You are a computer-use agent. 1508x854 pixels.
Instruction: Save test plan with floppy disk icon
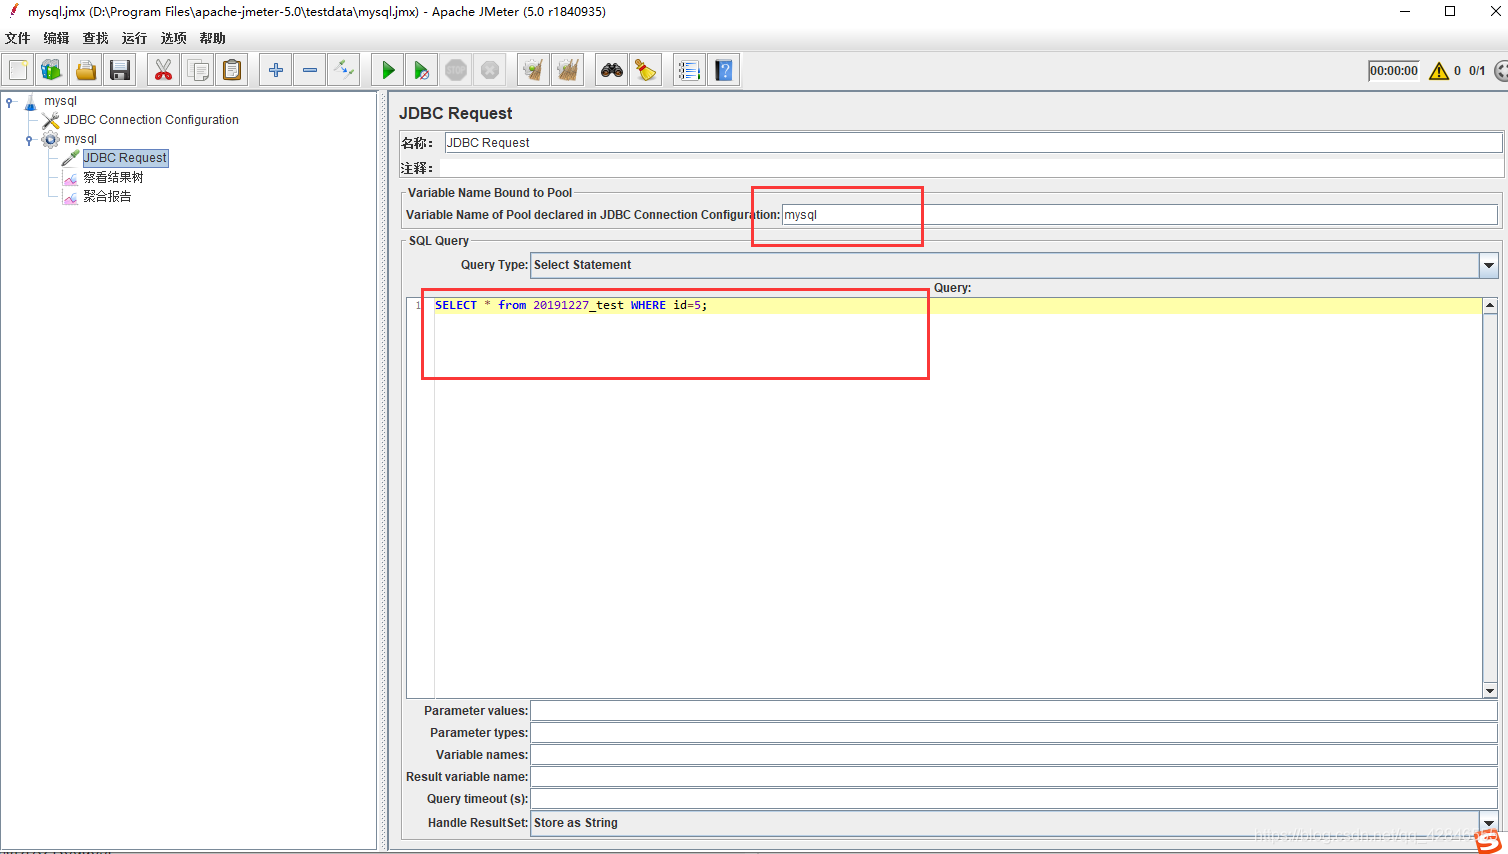[x=120, y=70]
